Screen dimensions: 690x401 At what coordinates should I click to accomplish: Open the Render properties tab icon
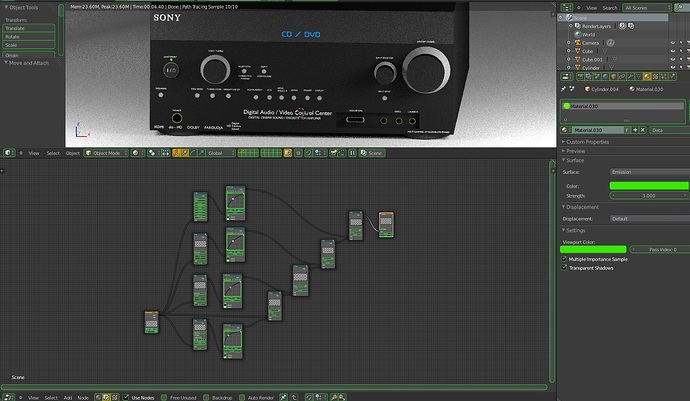coord(580,77)
